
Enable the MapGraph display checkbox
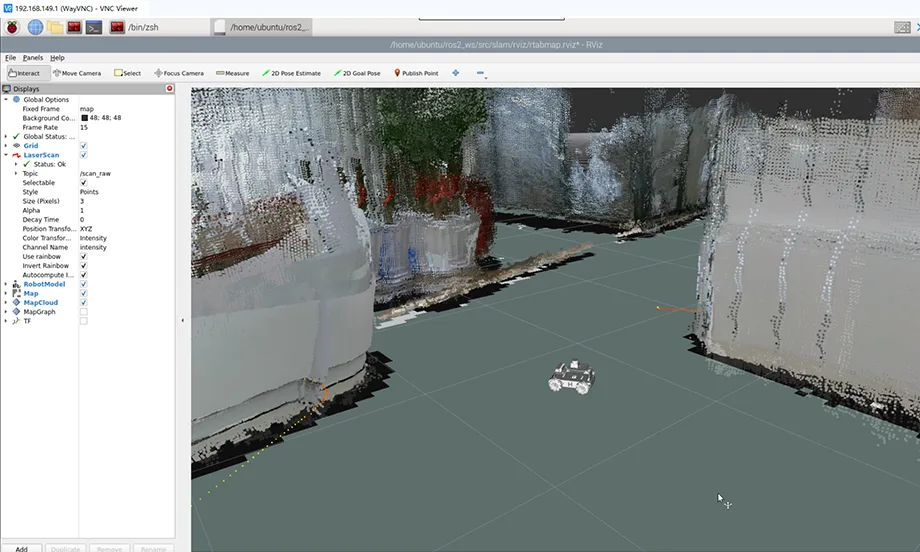point(83,311)
